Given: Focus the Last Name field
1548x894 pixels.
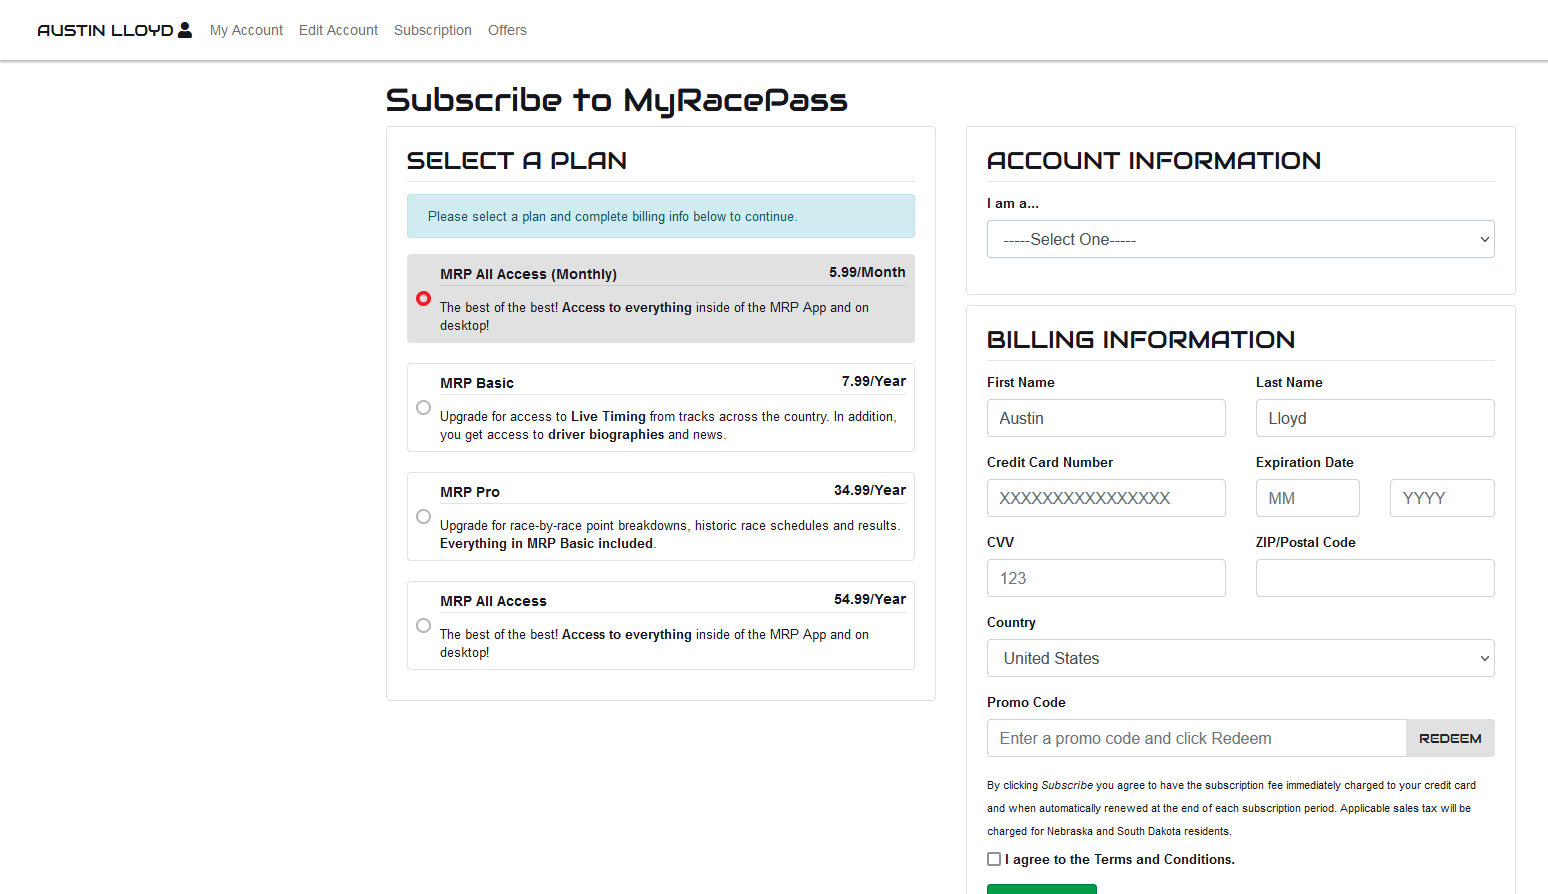Looking at the screenshot, I should point(1375,418).
